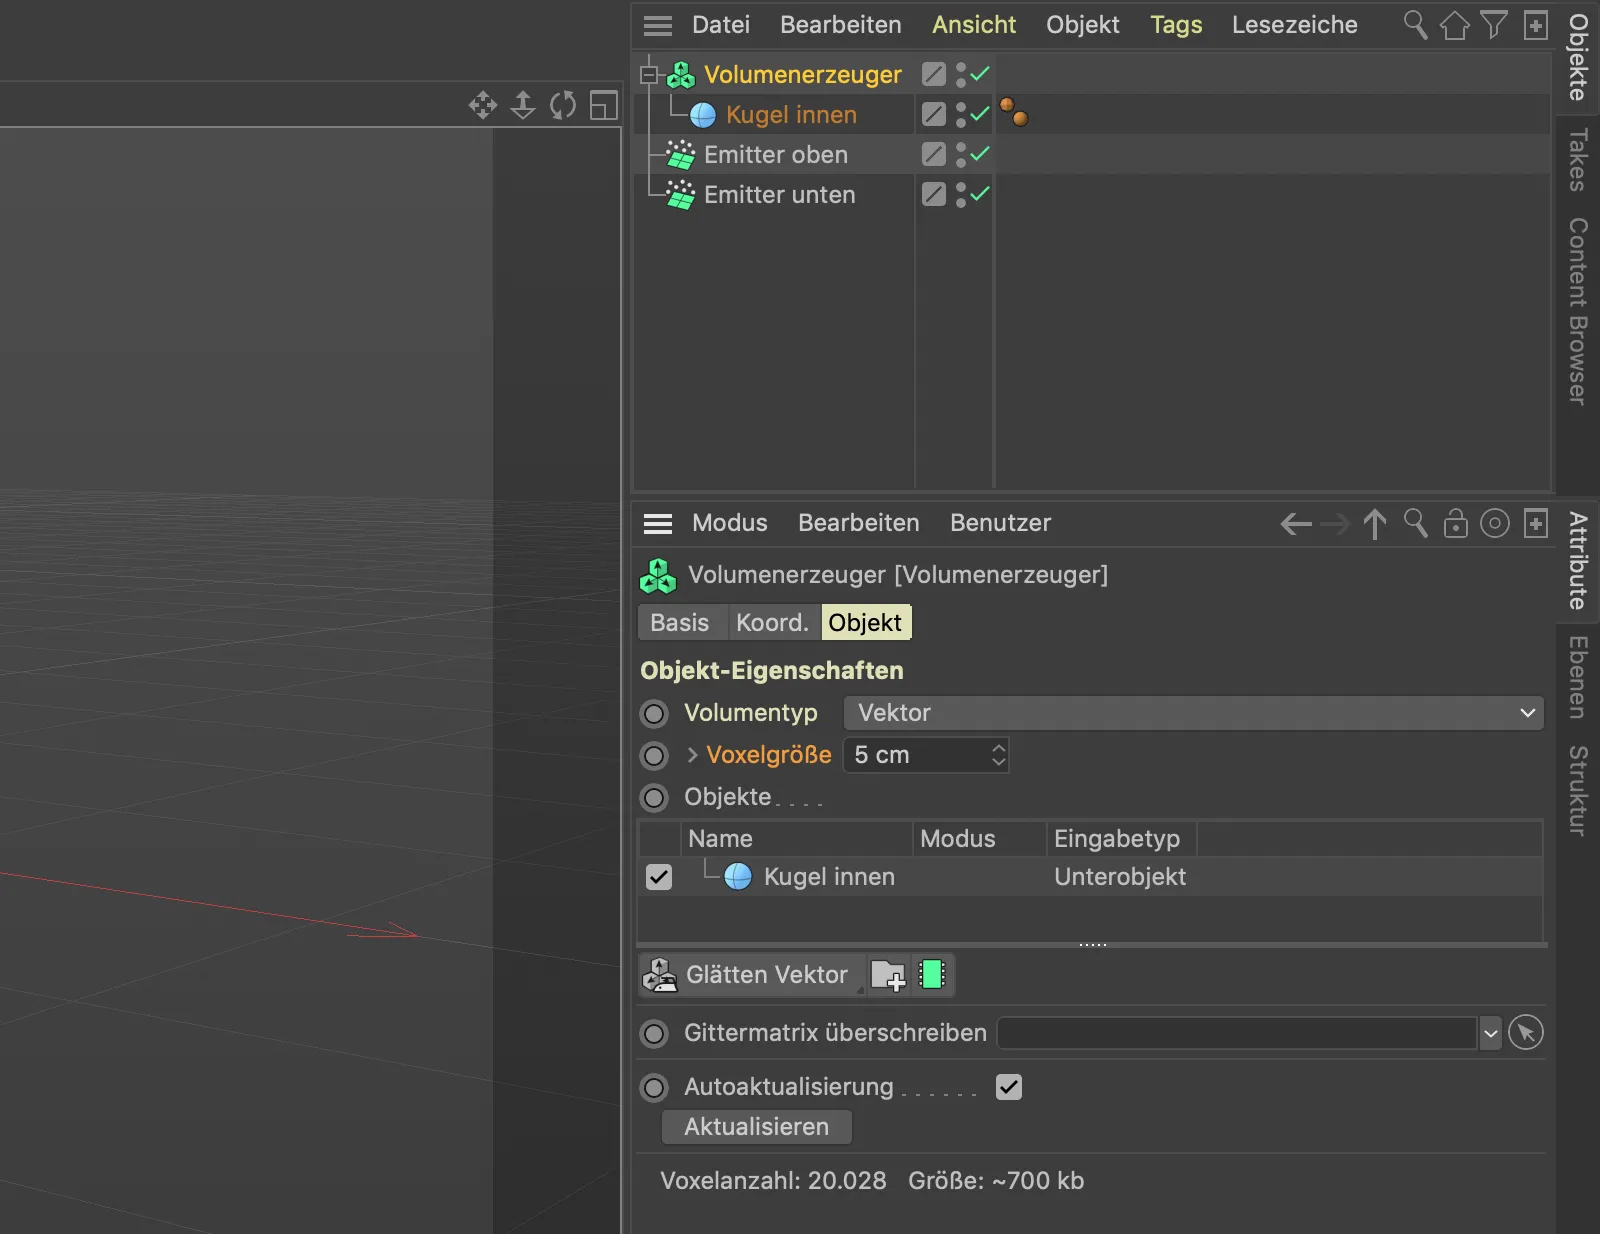Toggle the Attribute Manager lock icon

pos(1456,523)
